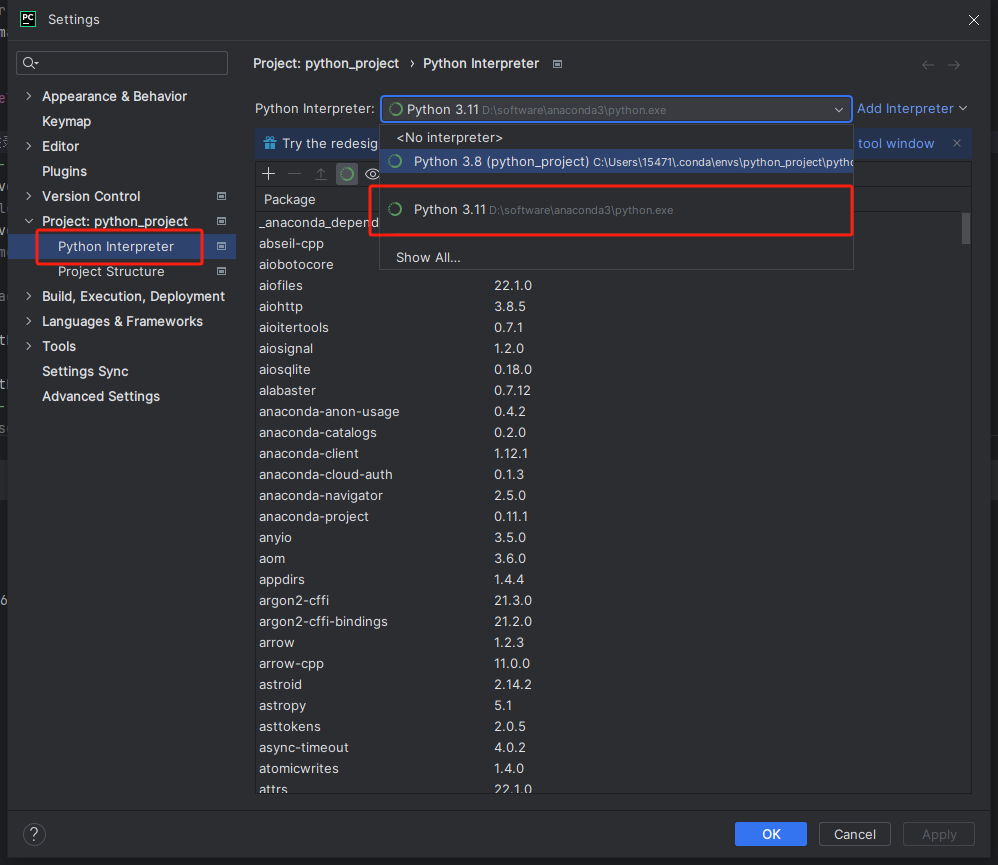Open the help question mark icon

(x=34, y=834)
